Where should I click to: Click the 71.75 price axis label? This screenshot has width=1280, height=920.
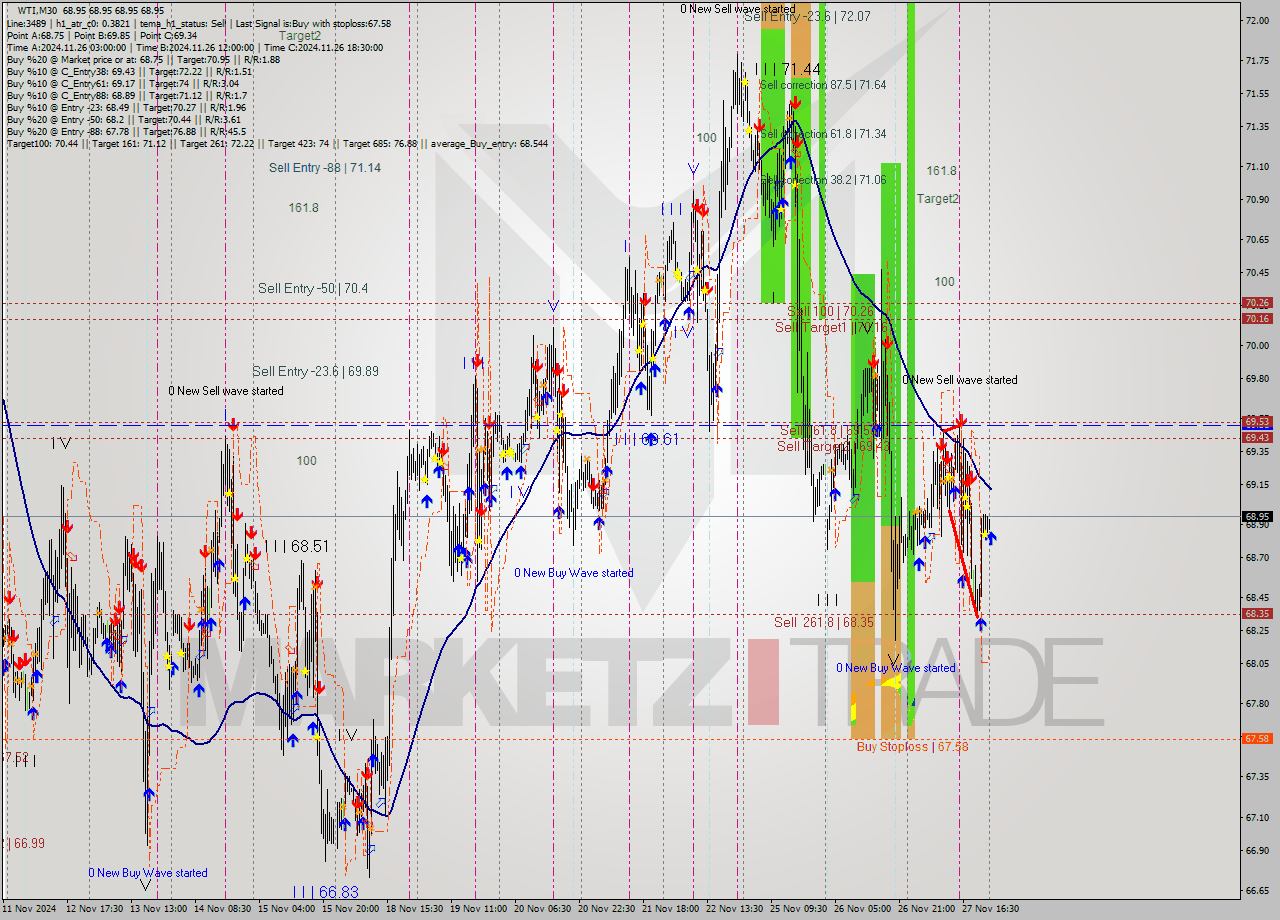point(1257,61)
